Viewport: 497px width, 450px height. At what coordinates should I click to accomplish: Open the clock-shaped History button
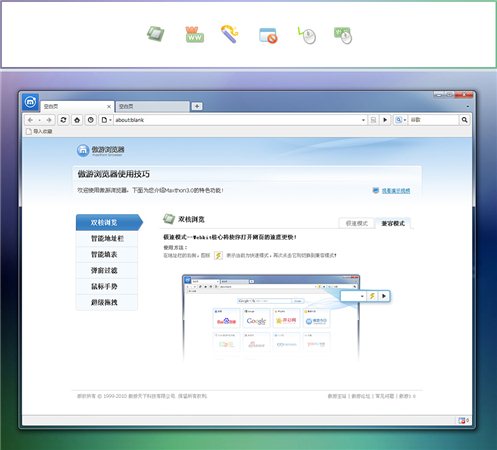pos(91,120)
